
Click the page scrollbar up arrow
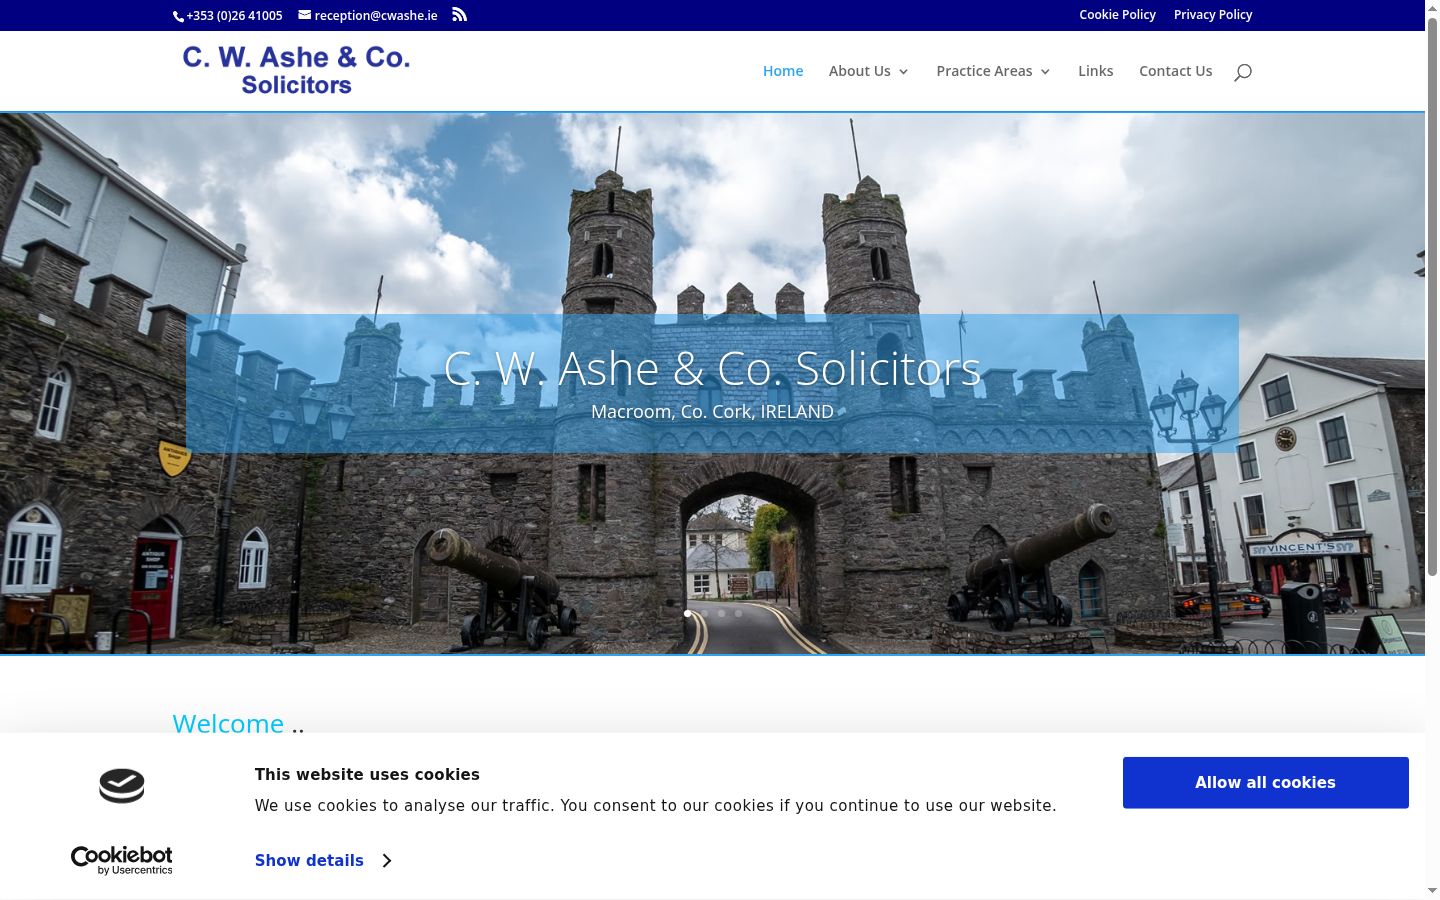tap(1432, 9)
